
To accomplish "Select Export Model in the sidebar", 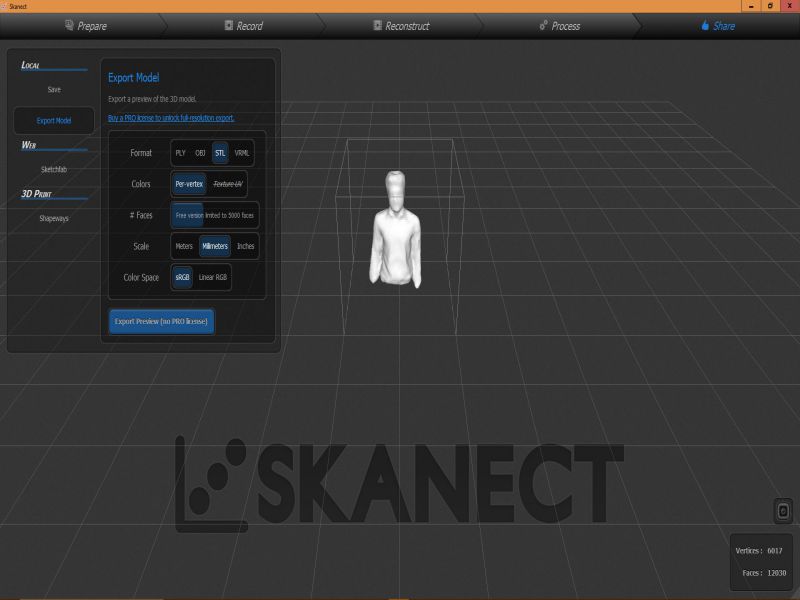I will click(54, 121).
